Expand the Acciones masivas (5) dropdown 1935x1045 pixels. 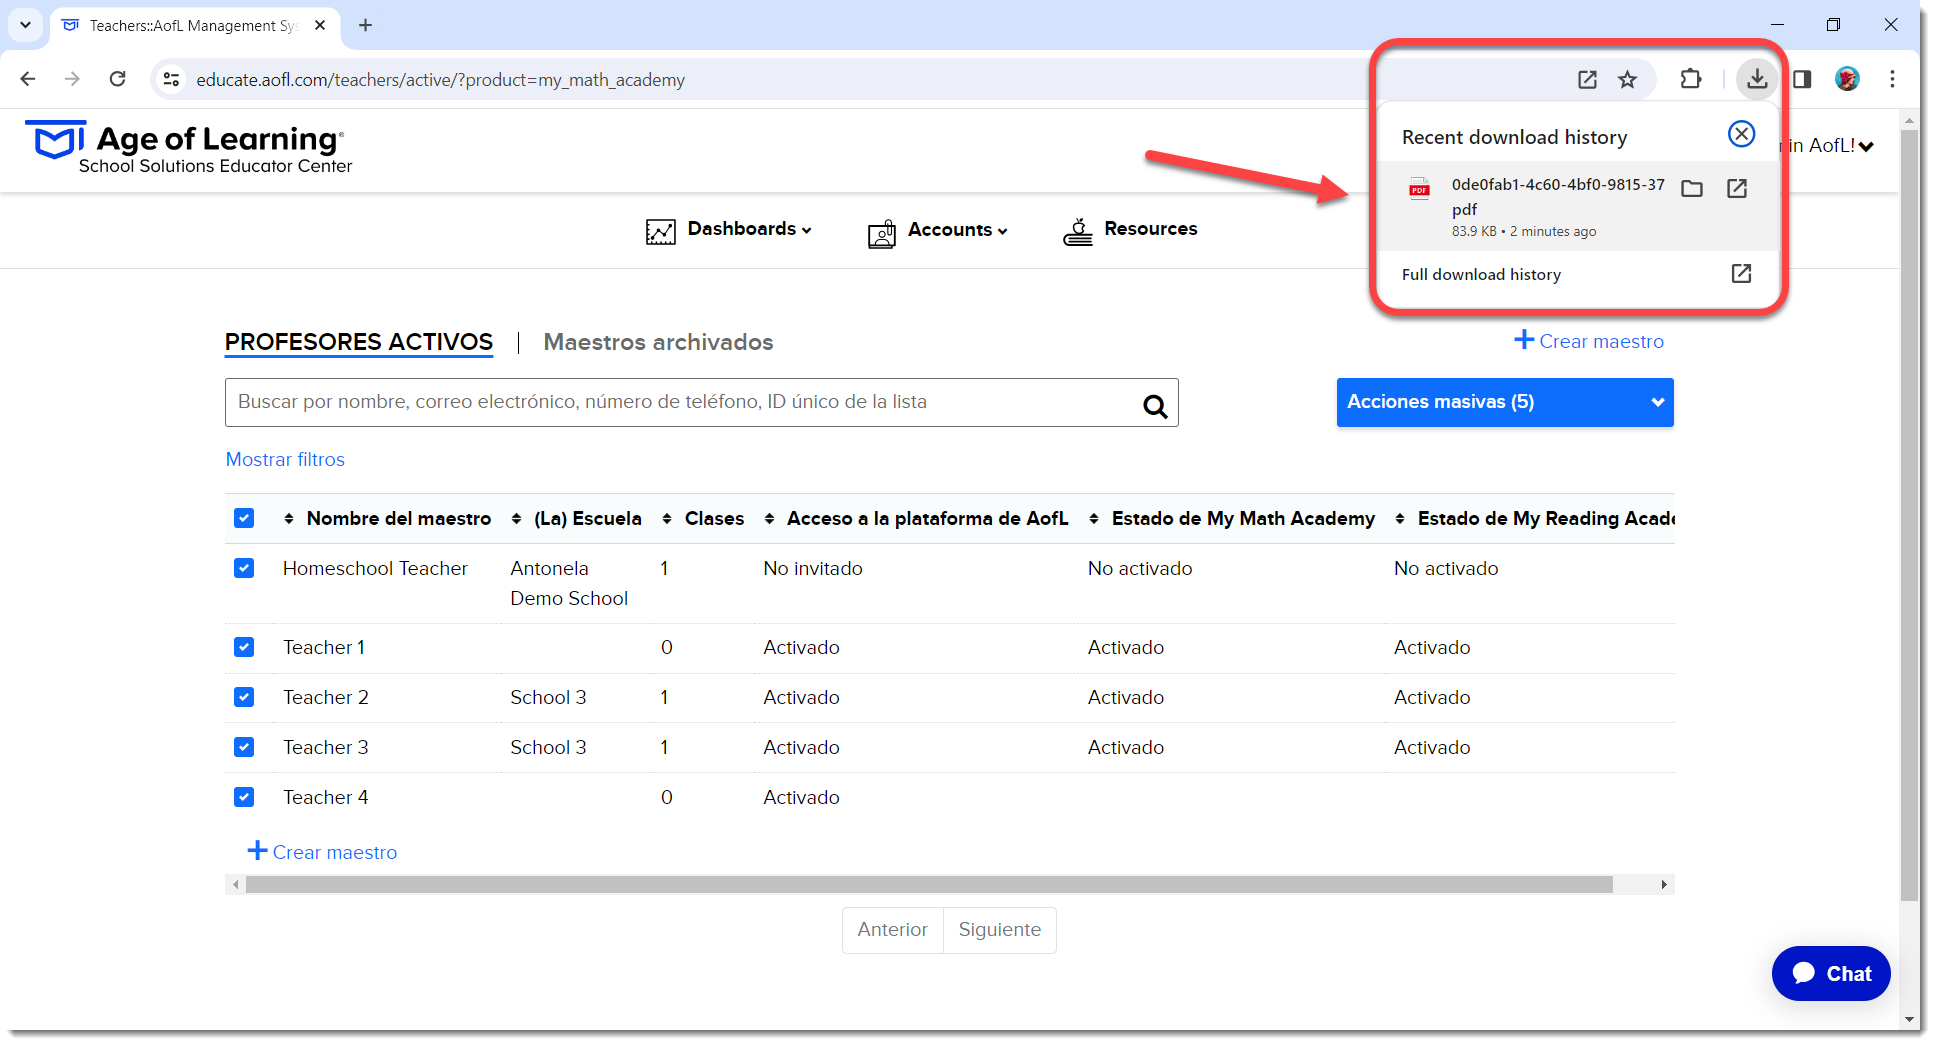click(1505, 402)
